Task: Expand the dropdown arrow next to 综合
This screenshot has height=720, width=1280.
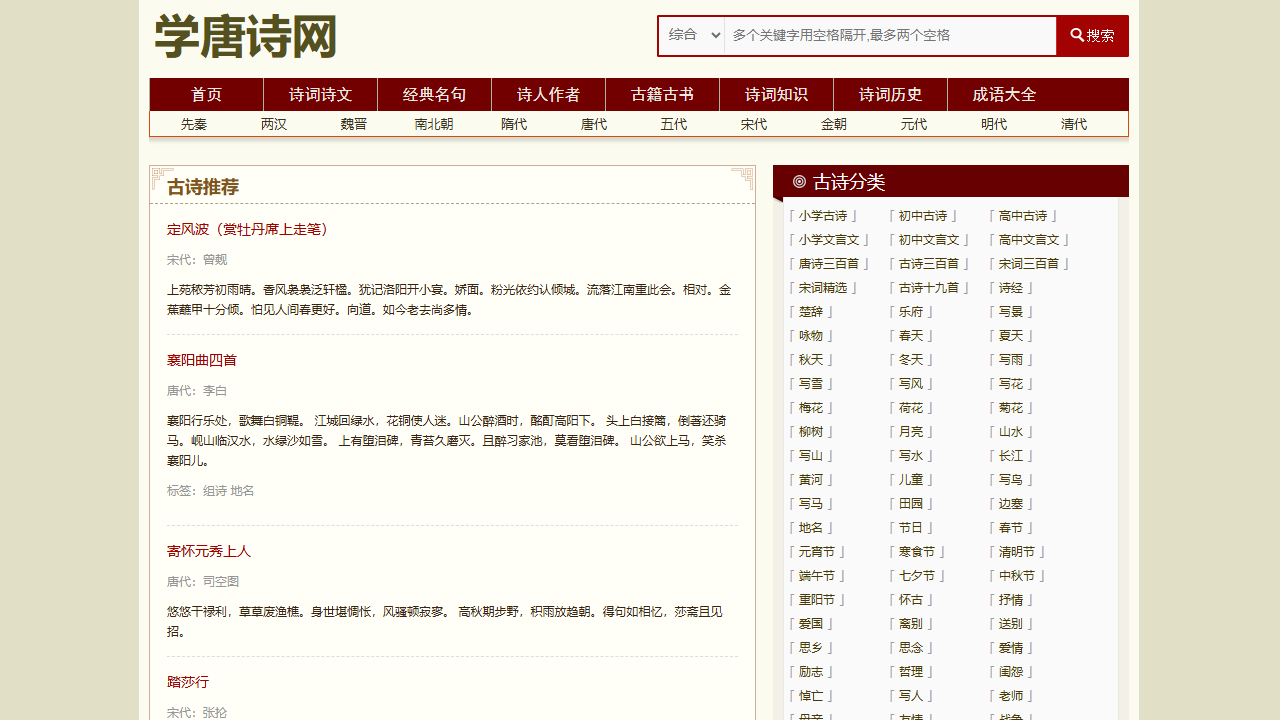Action: click(716, 35)
